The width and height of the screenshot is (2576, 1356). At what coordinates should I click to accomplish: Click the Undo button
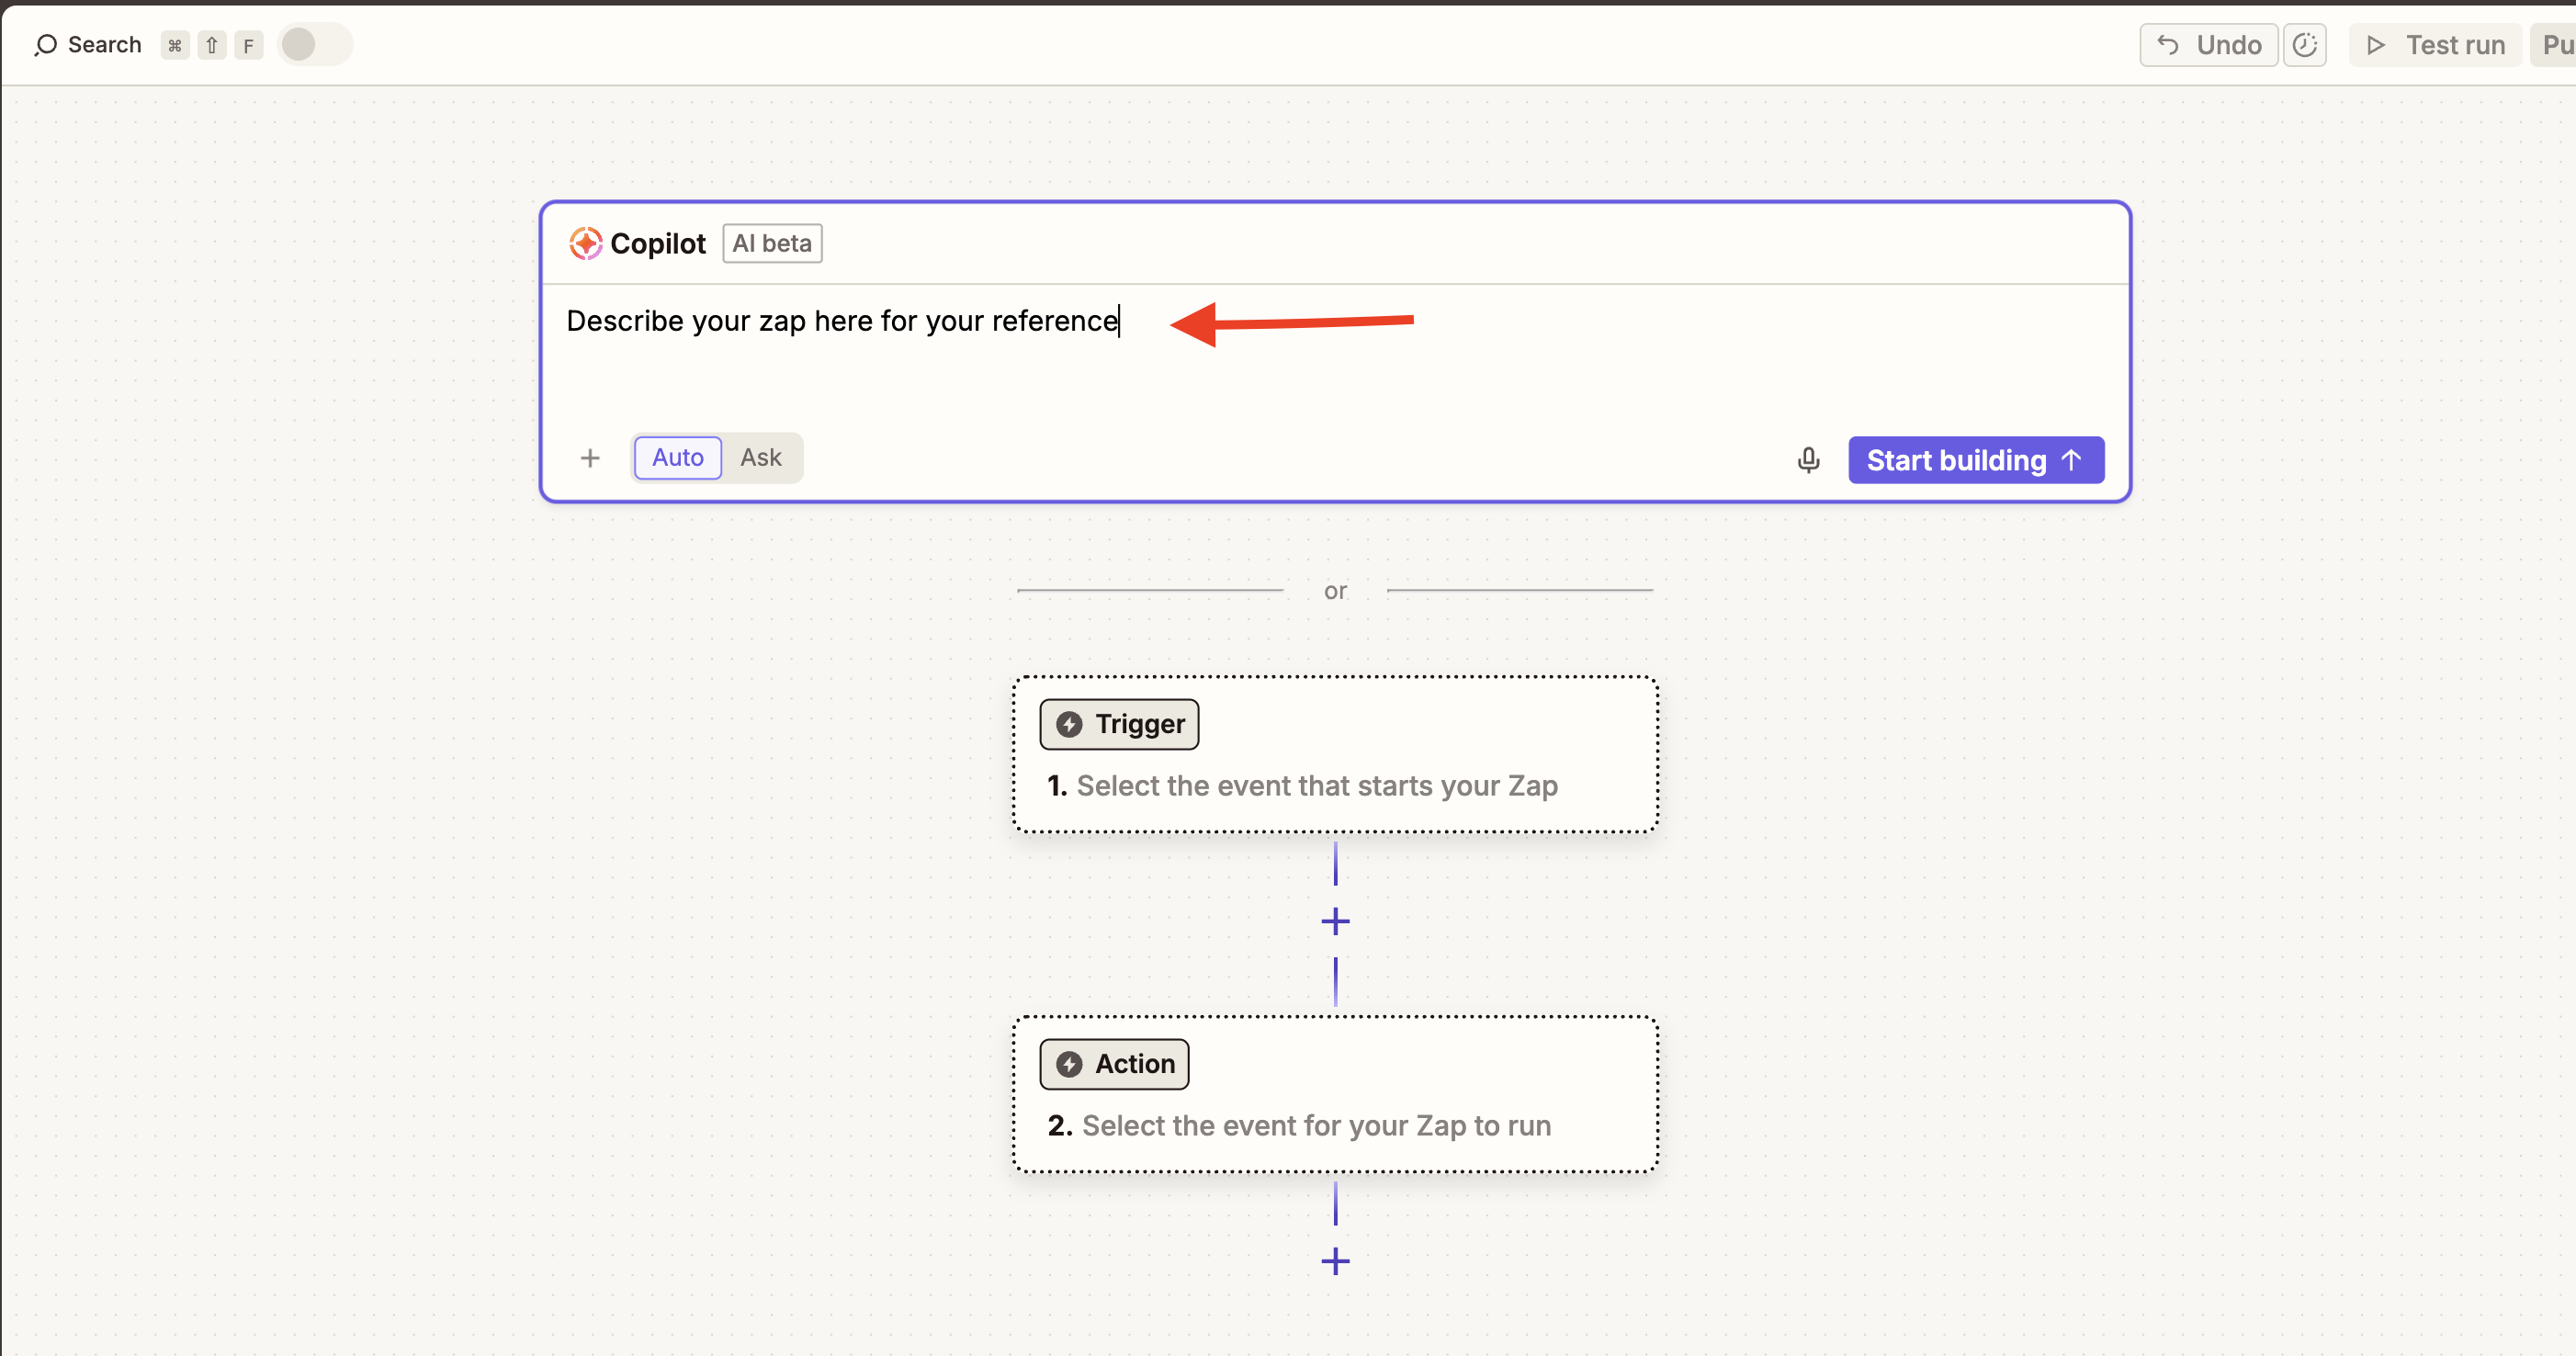click(x=2208, y=45)
